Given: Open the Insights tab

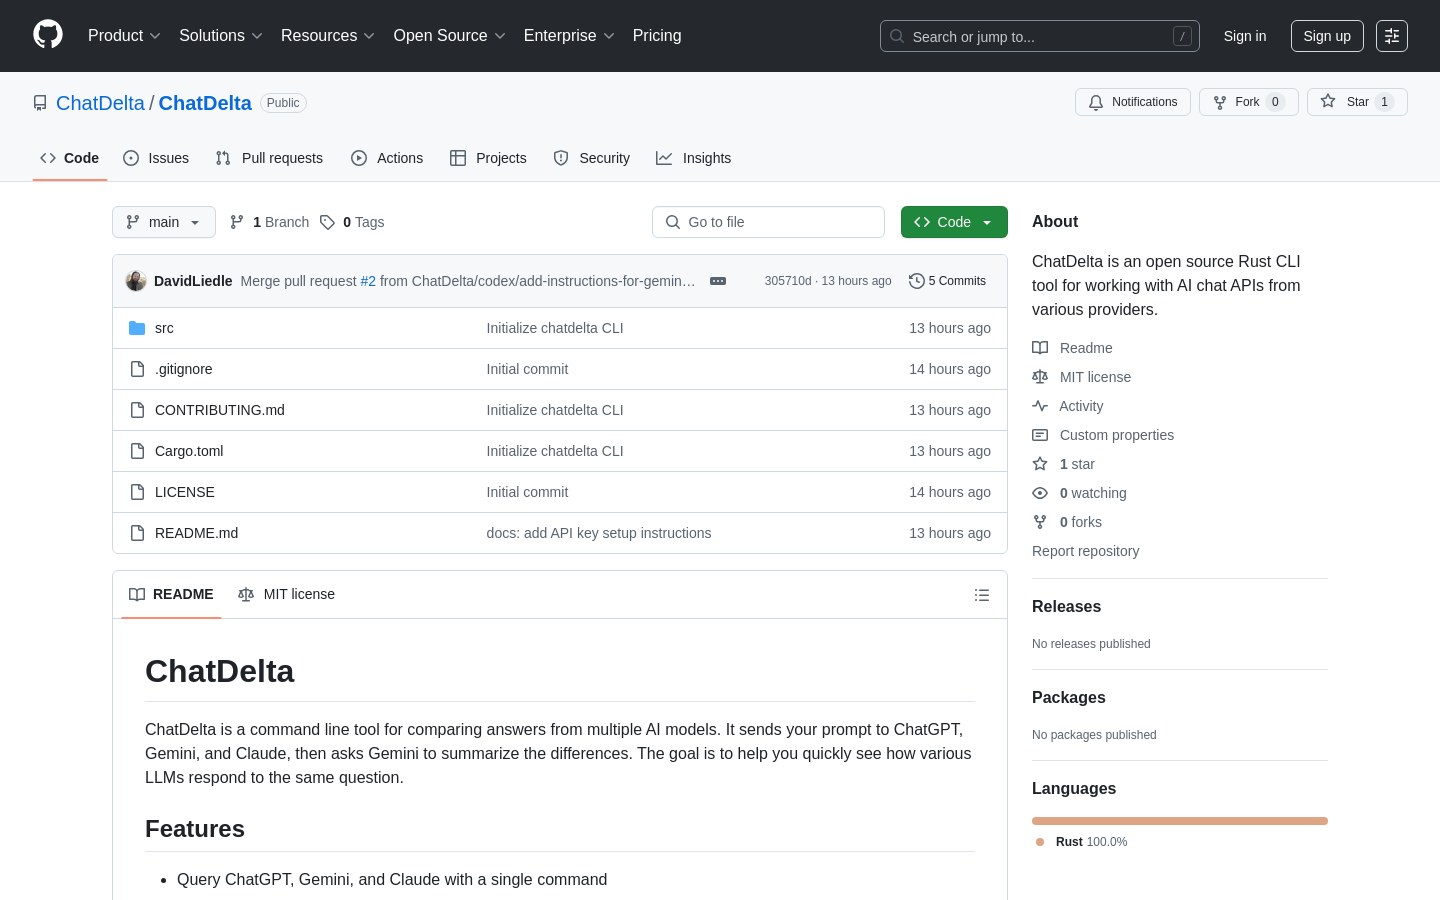Looking at the screenshot, I should (694, 158).
